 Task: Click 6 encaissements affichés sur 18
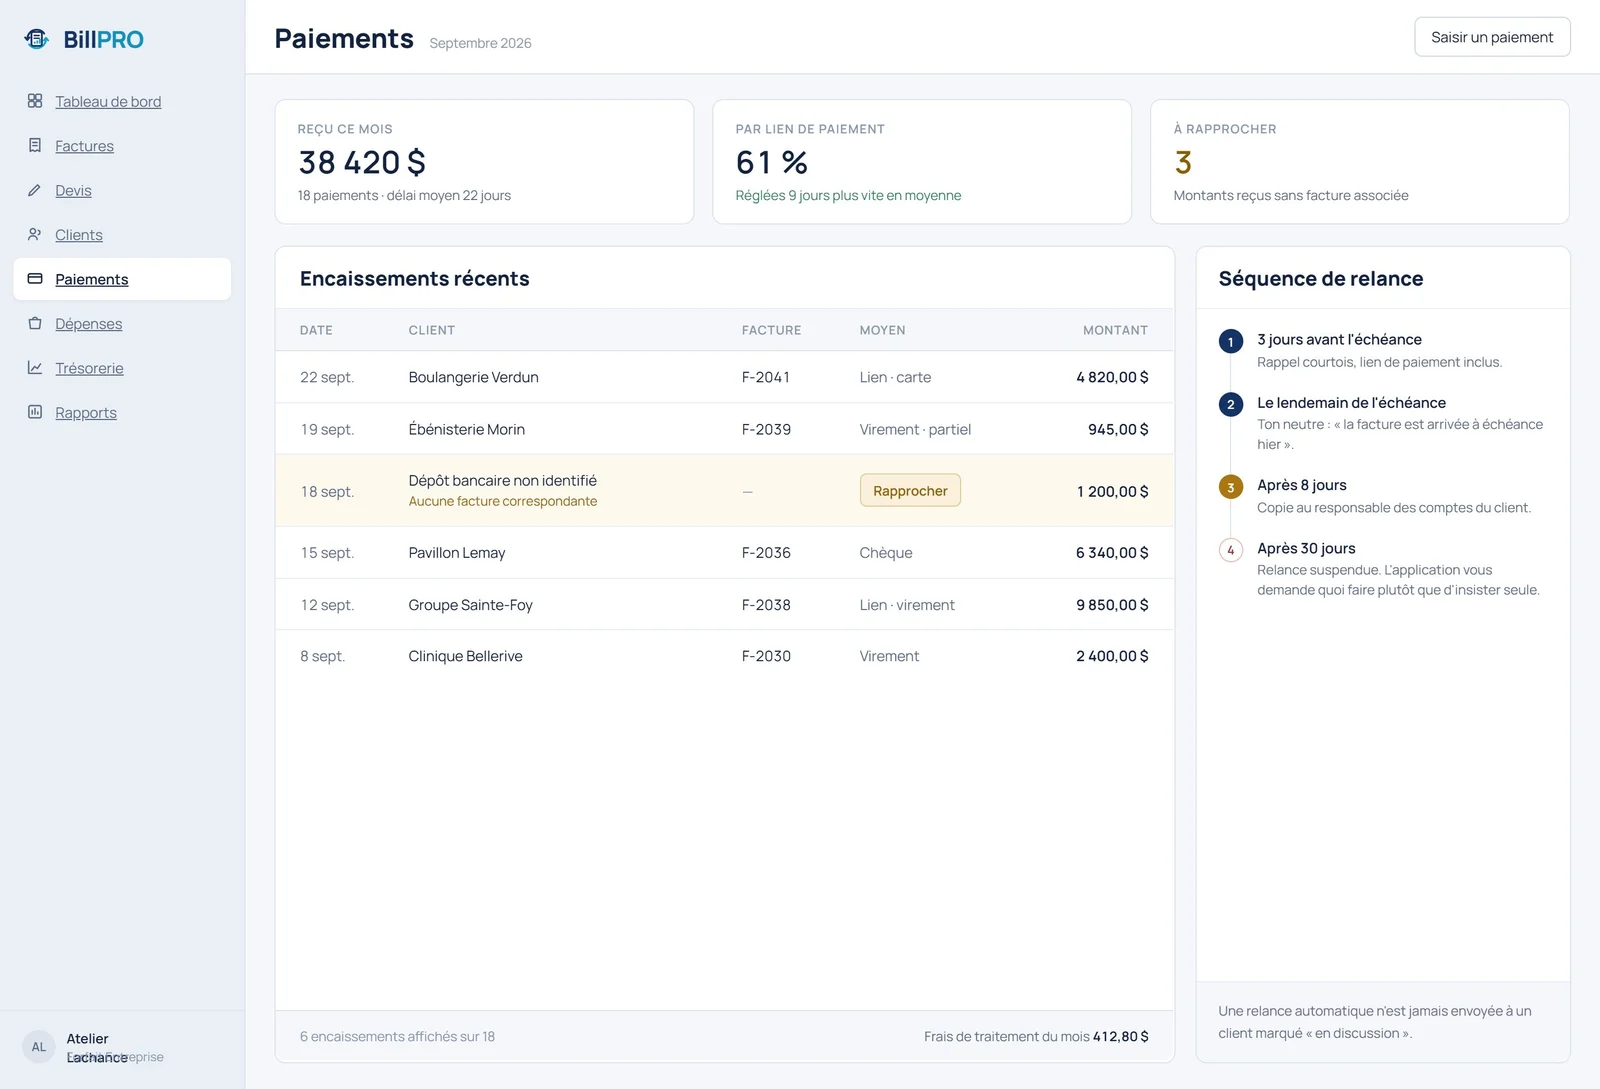point(397,1037)
